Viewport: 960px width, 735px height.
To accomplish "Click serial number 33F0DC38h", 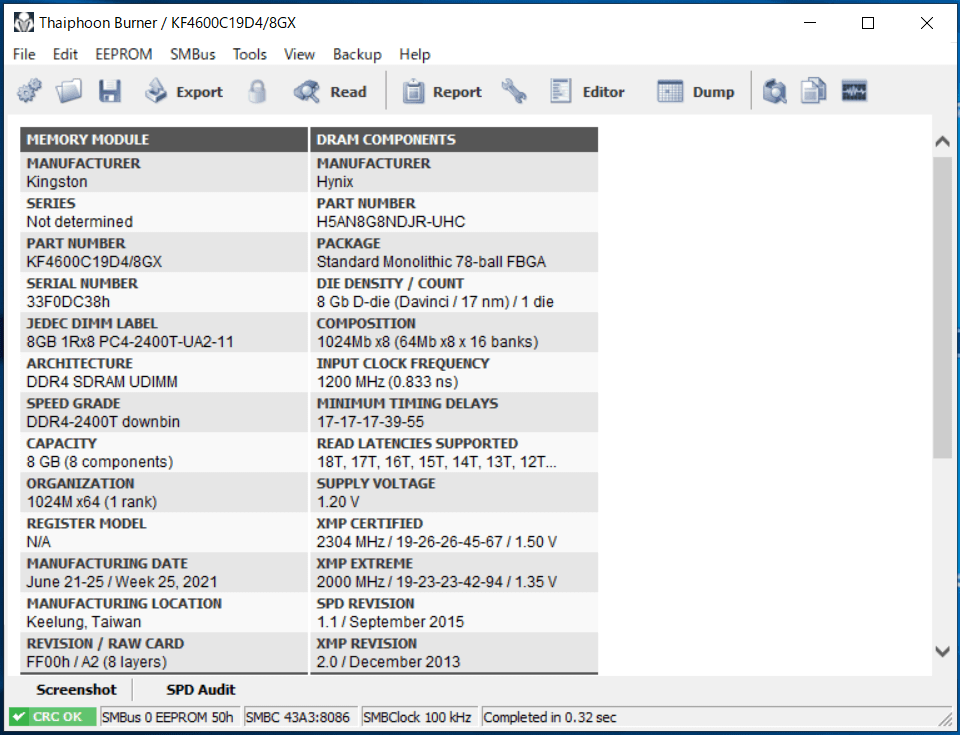I will point(68,302).
